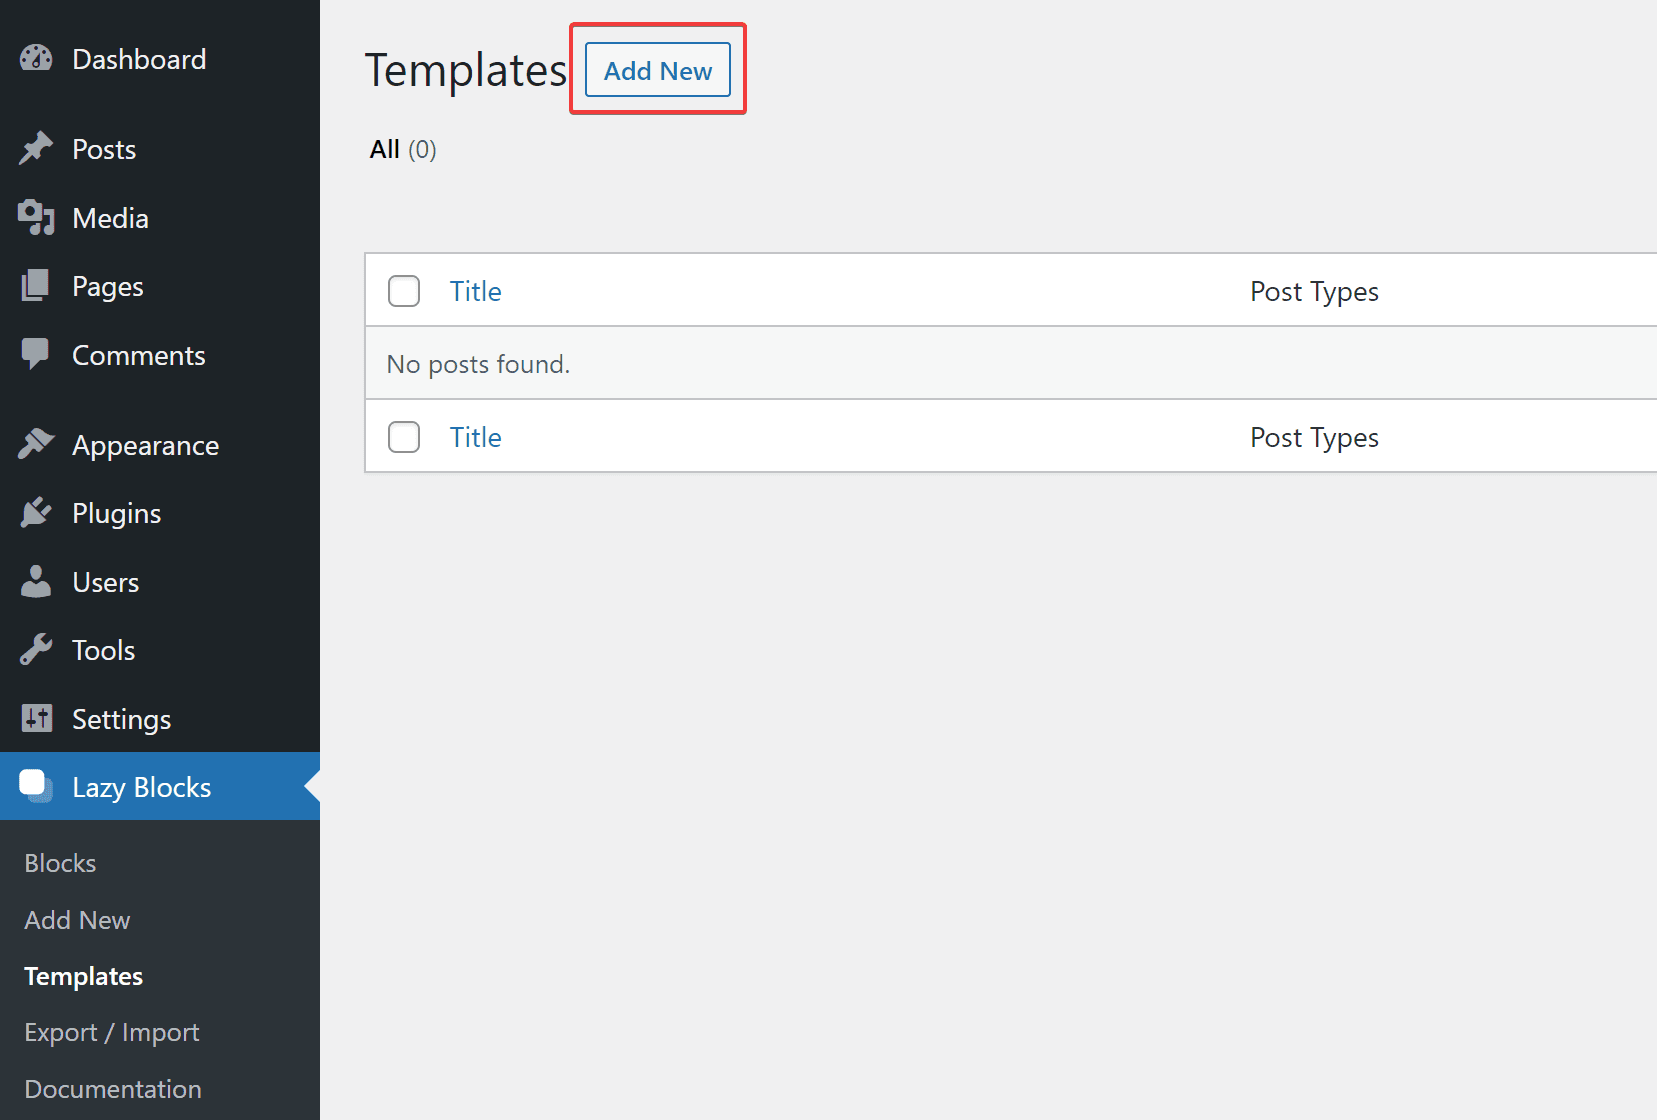Open Comments via the speech bubble icon
Screen dimensions: 1657x1120
coord(36,354)
